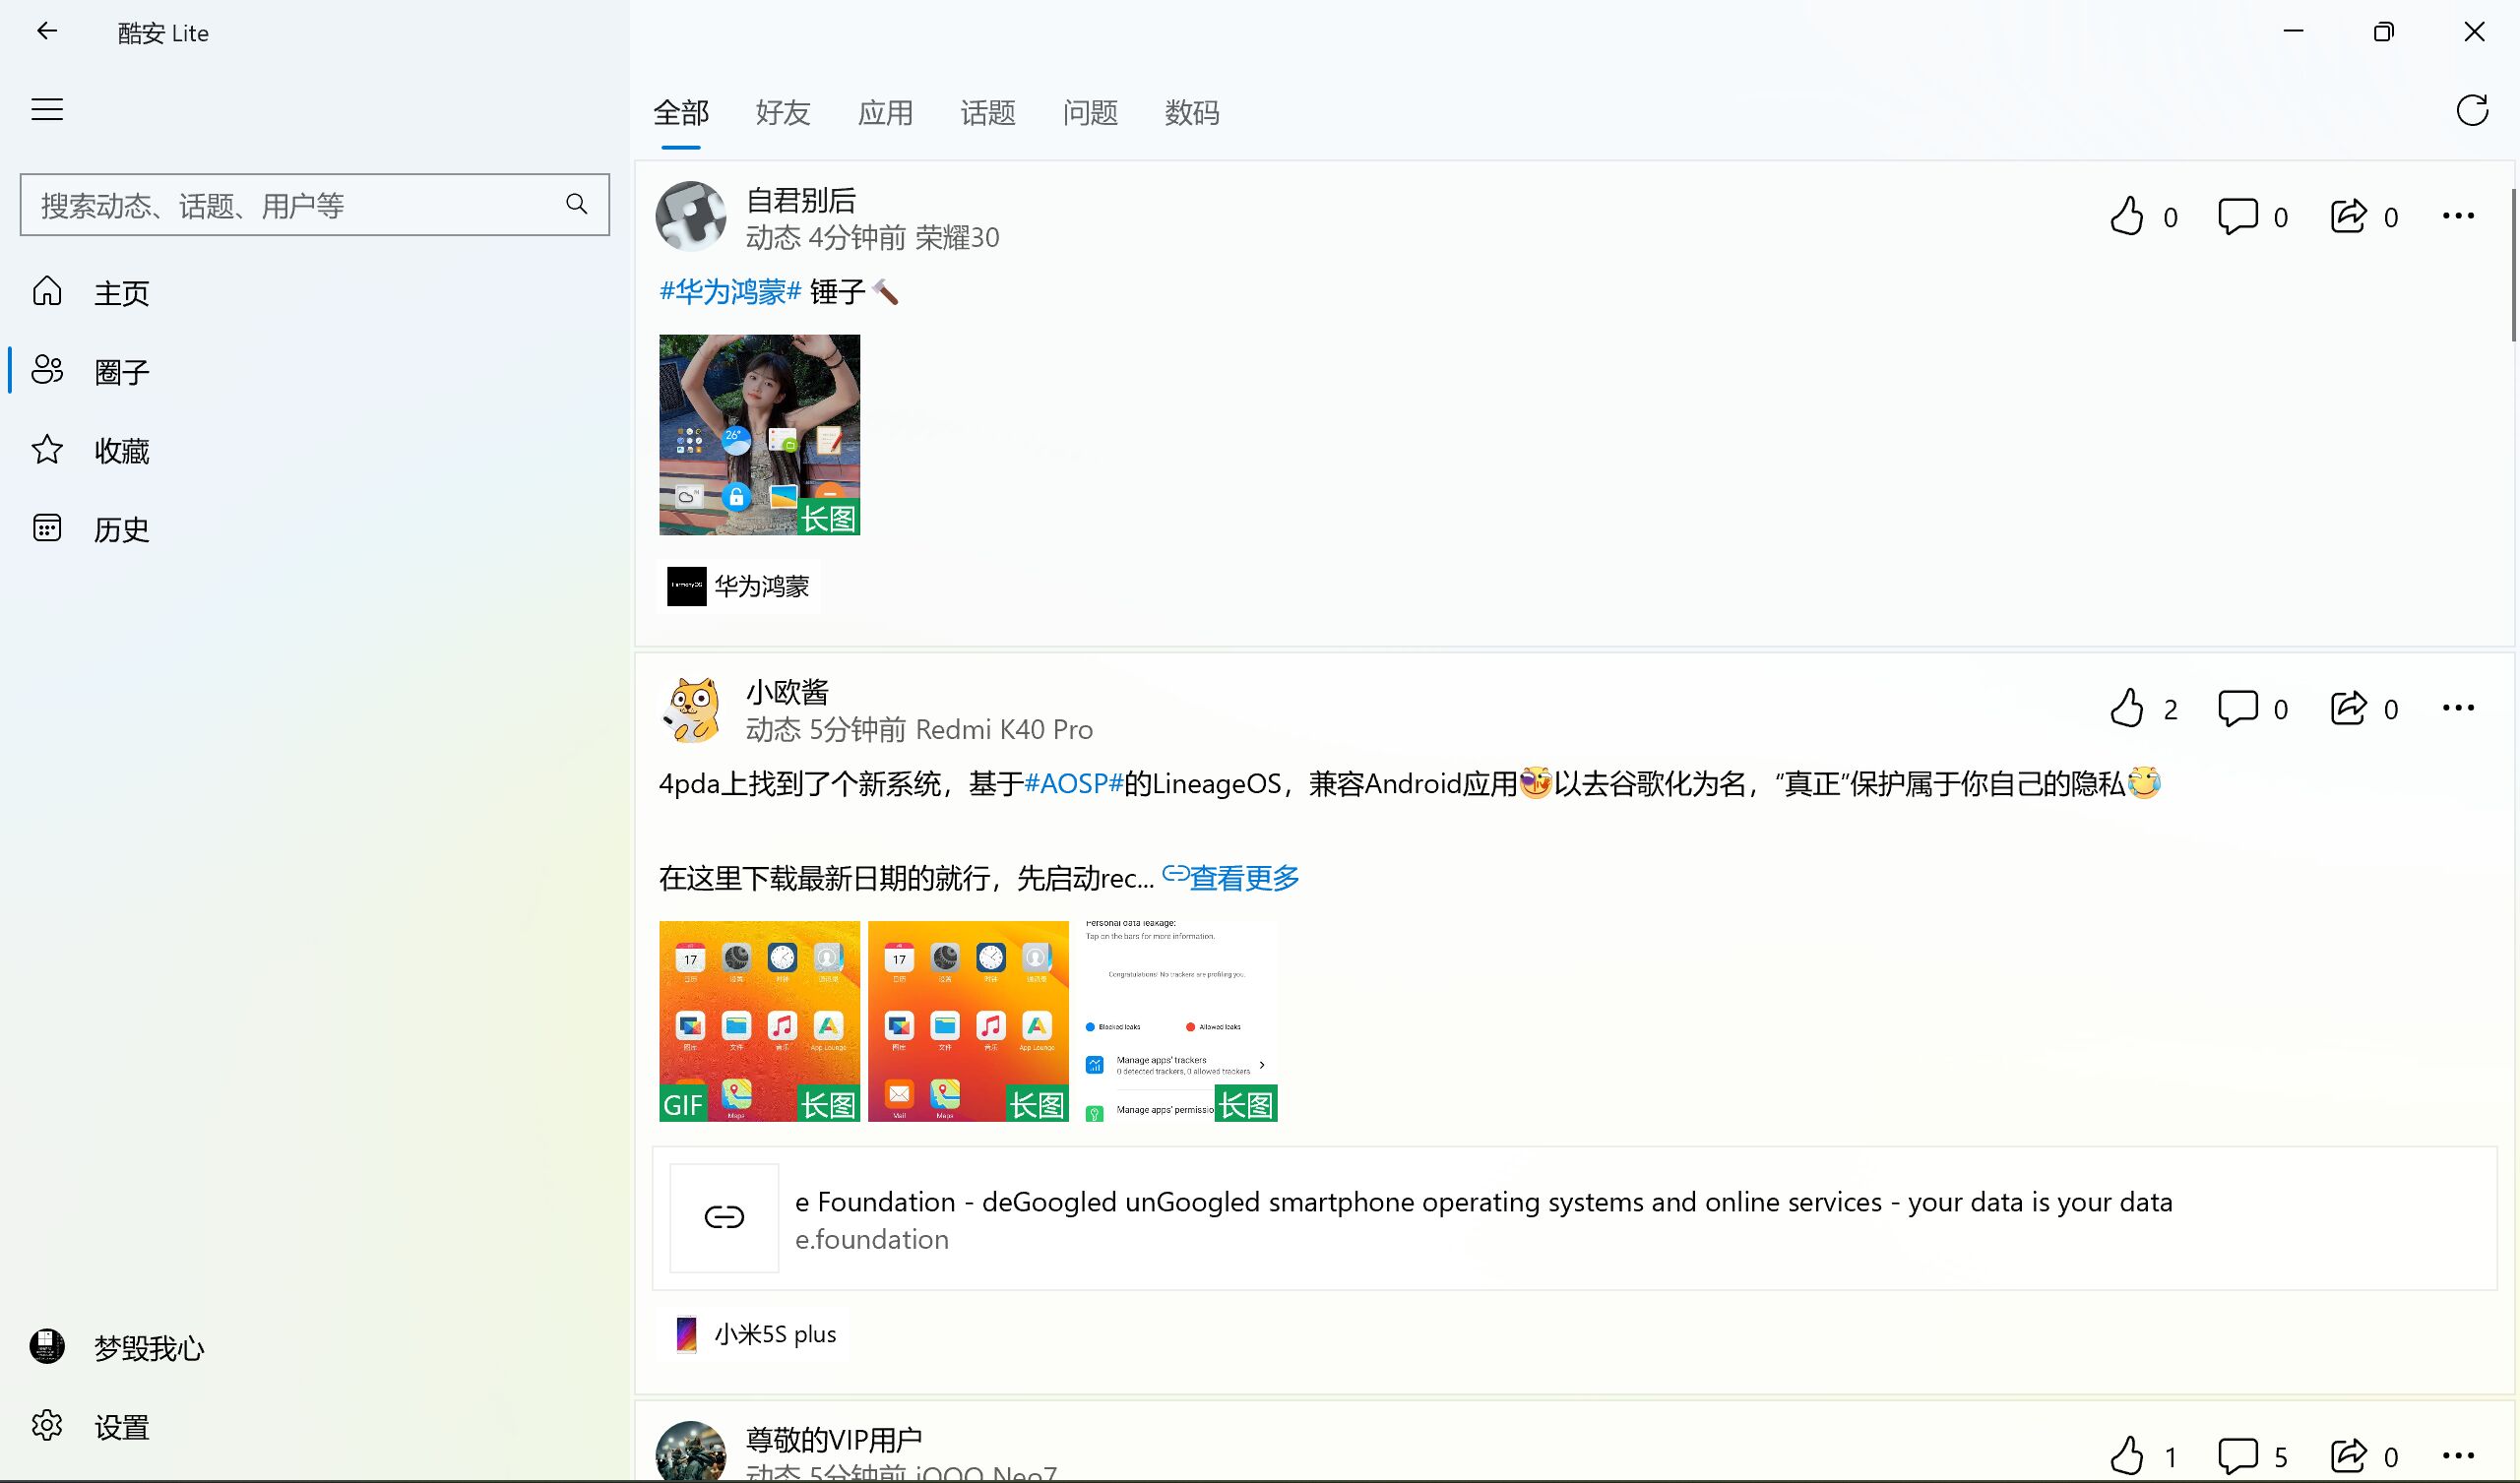Viewport: 2520px width, 1483px height.
Task: Open the GIF thumbnail in 小欧酱's post
Action: 759,1021
